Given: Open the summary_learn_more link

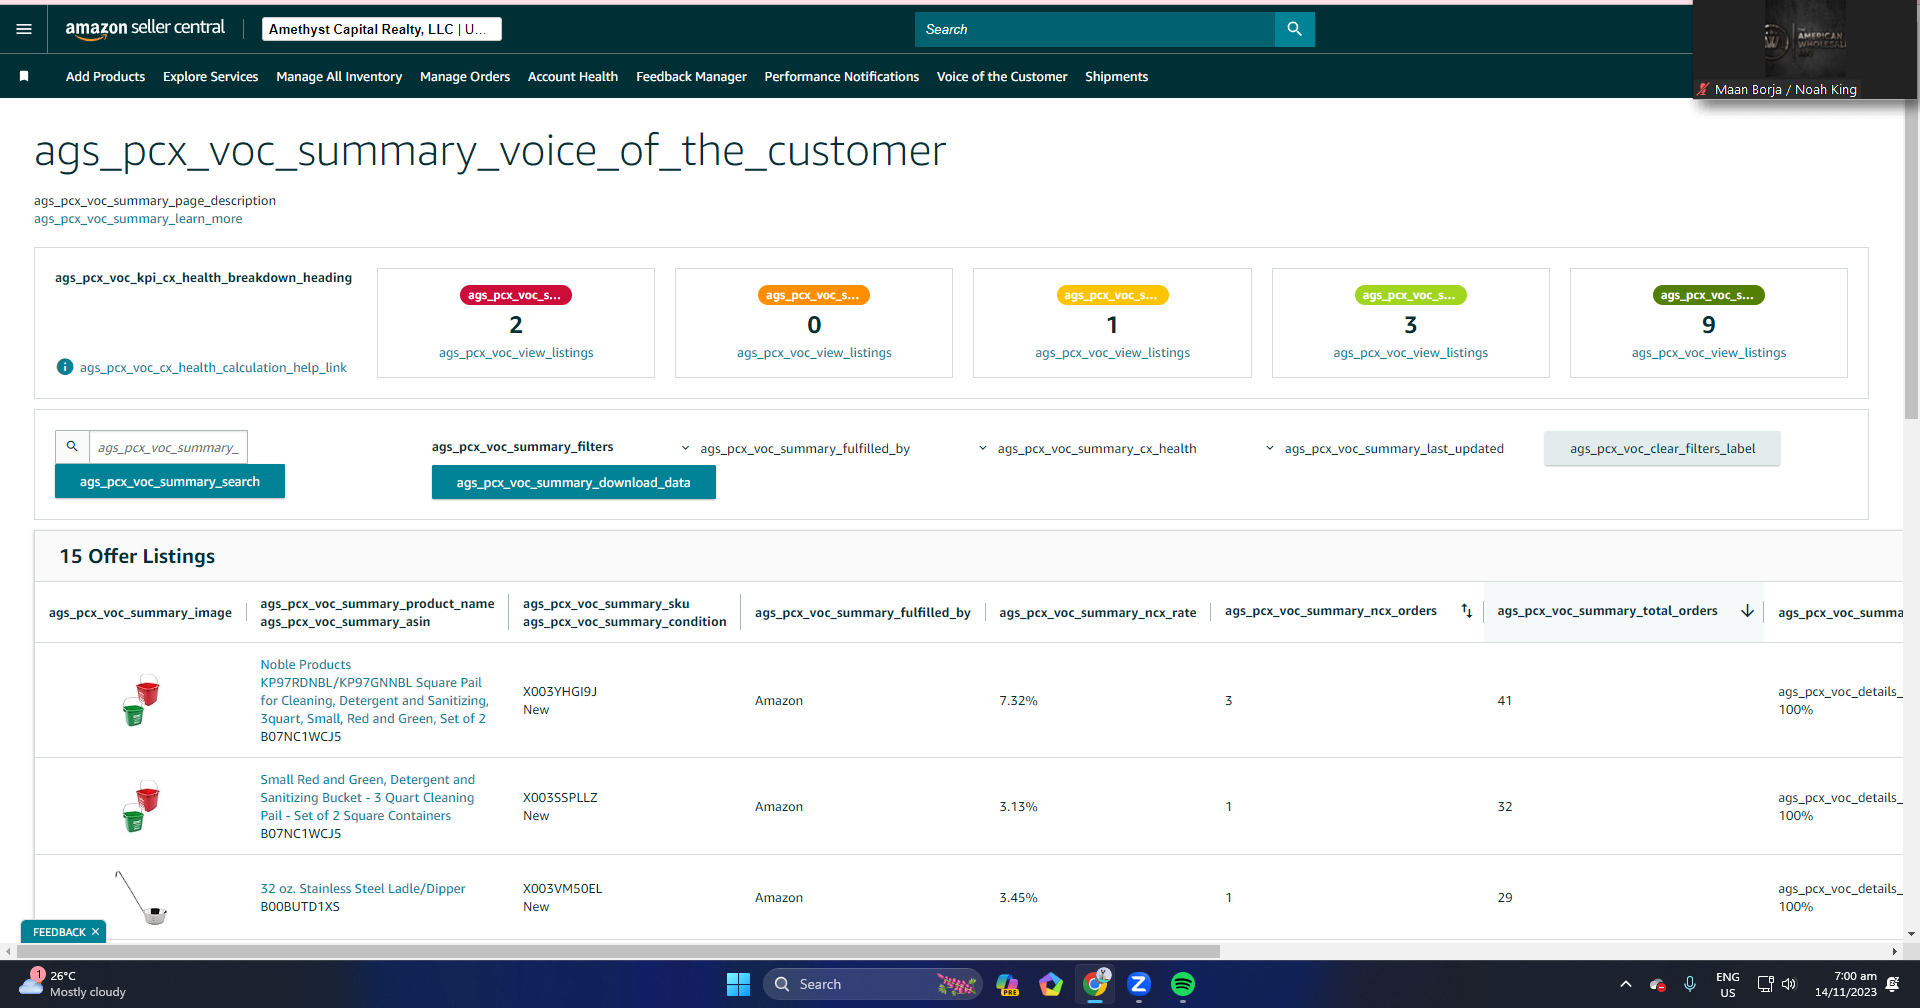Looking at the screenshot, I should pos(138,219).
